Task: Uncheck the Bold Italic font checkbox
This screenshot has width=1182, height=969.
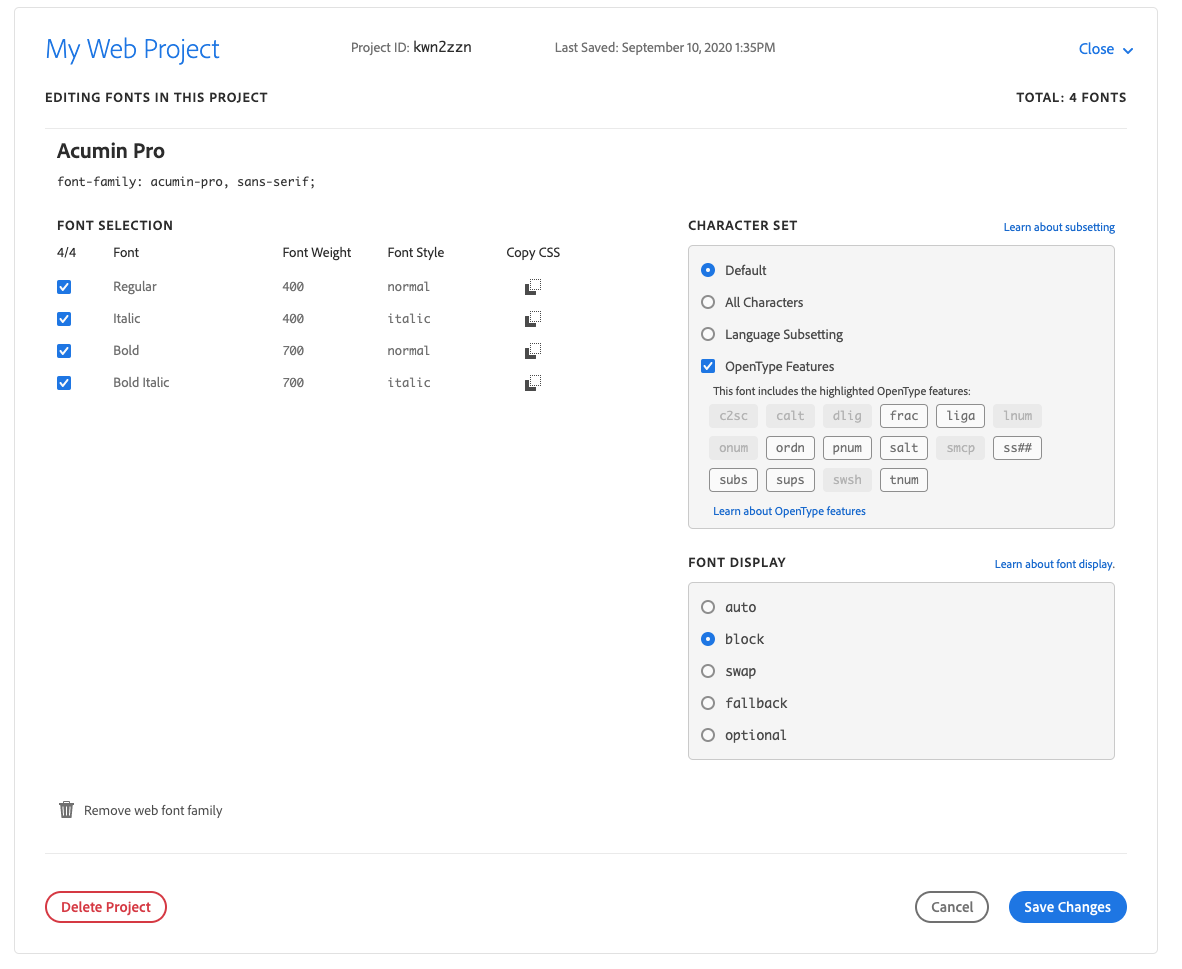Action: [64, 383]
